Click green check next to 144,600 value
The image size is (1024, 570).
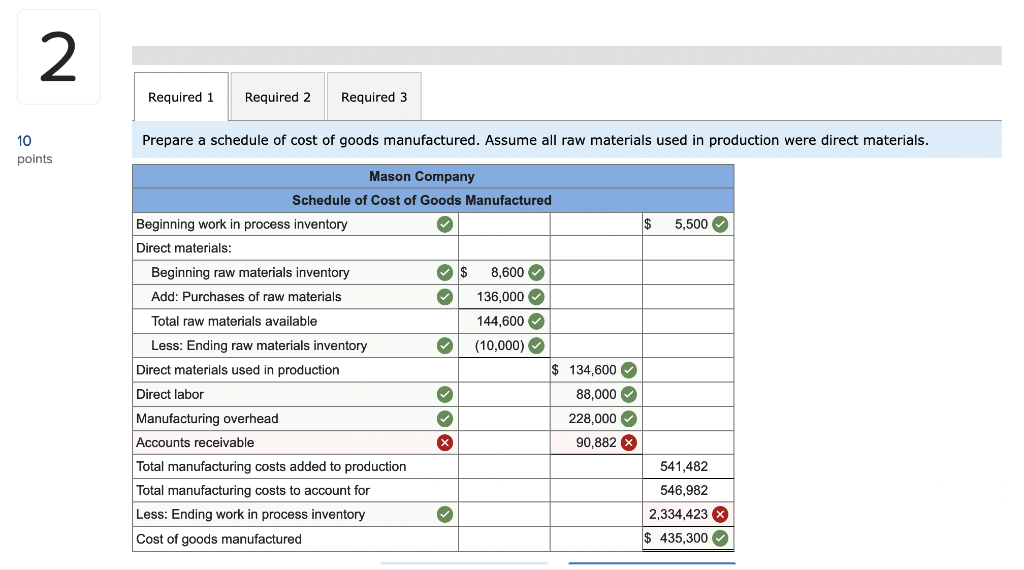tap(536, 321)
